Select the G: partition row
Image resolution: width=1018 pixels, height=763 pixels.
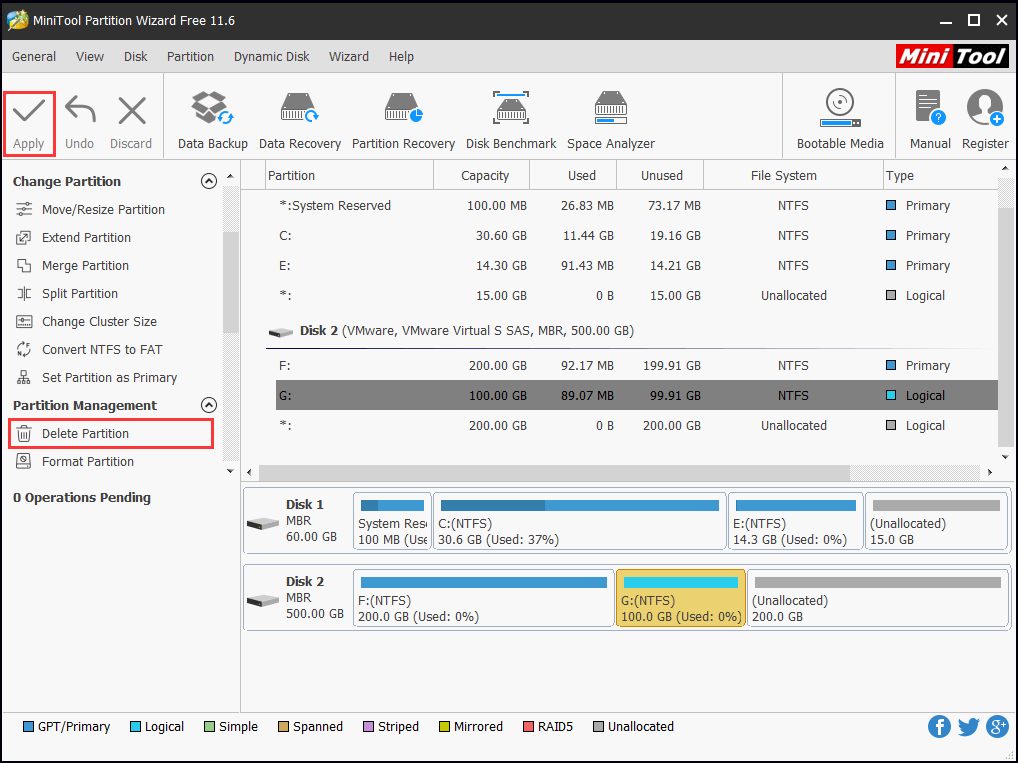tap(637, 395)
